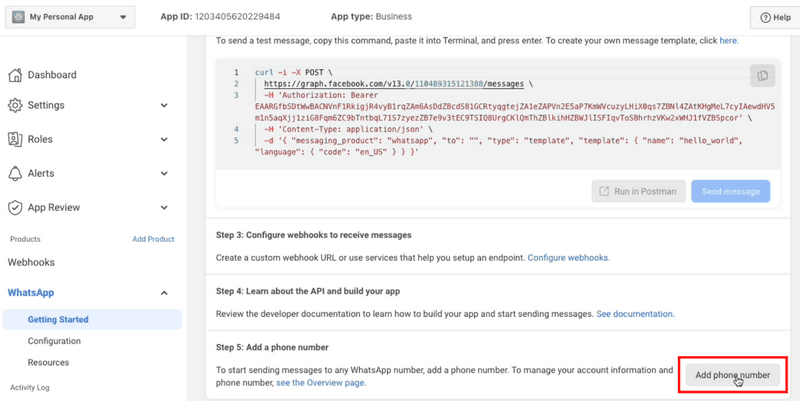Click the Send message button
Viewport: 800px width, 401px height.
coord(731,191)
